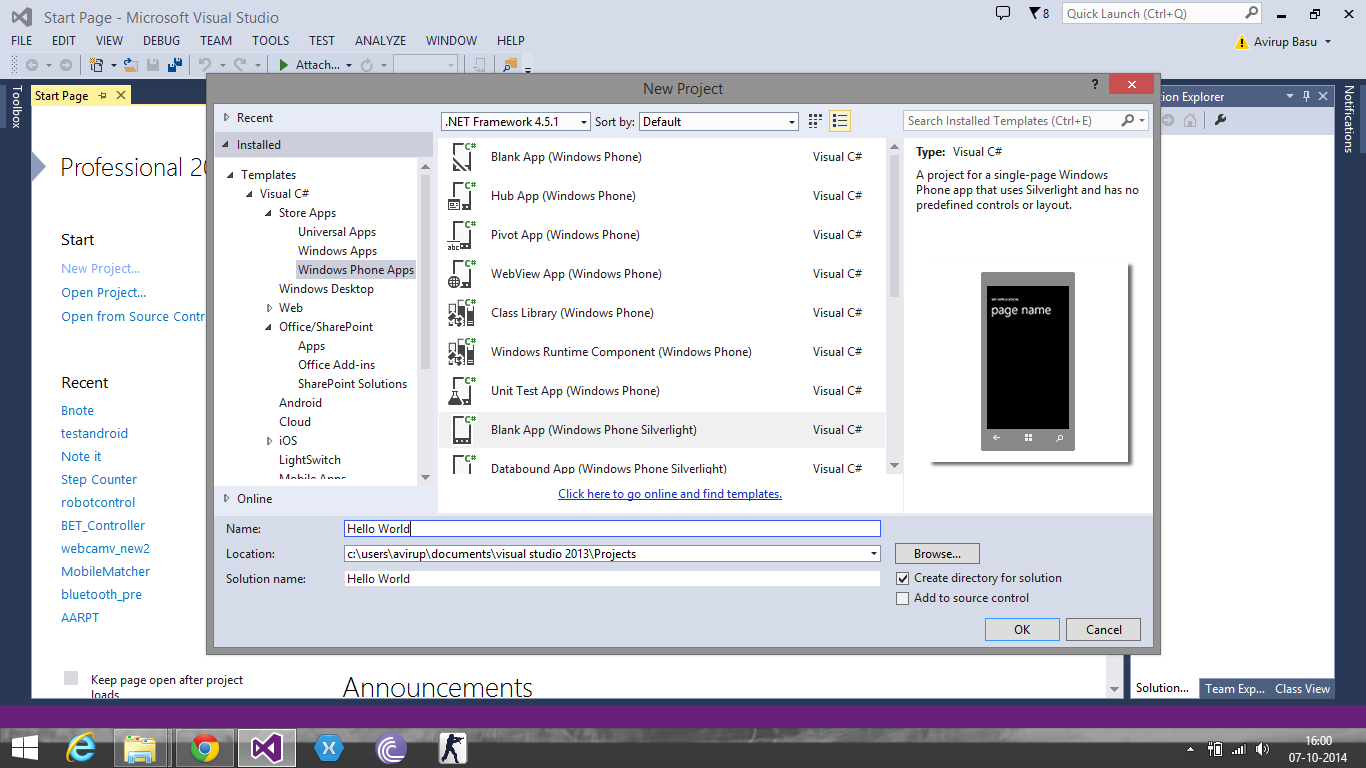Expand the Recent section in dialog
Viewport: 1366px width, 768px height.
click(x=228, y=118)
